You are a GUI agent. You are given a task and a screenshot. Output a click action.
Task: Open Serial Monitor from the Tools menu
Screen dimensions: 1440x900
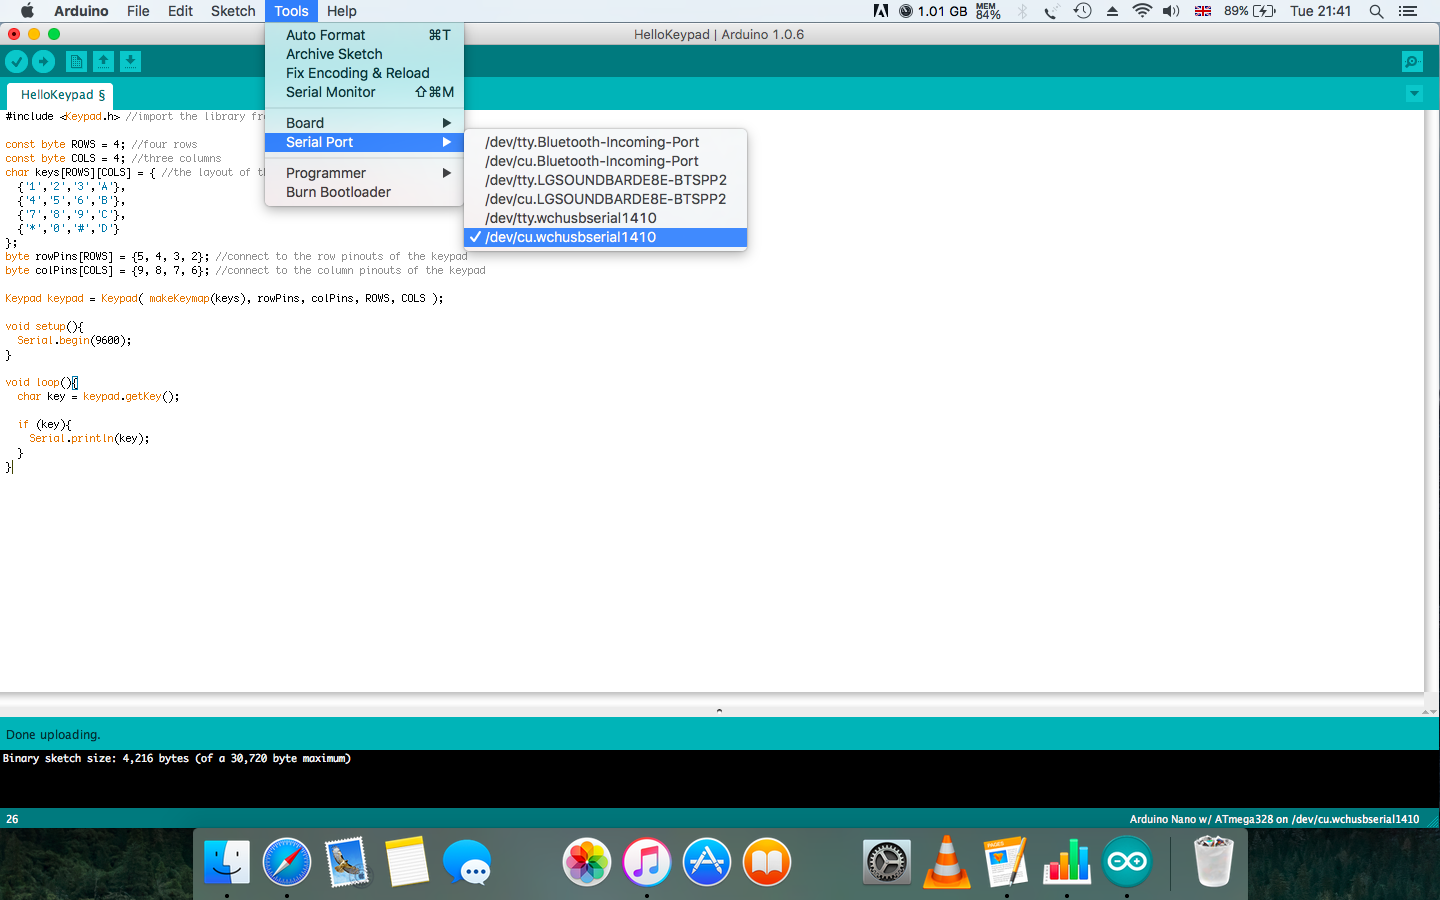(364, 92)
